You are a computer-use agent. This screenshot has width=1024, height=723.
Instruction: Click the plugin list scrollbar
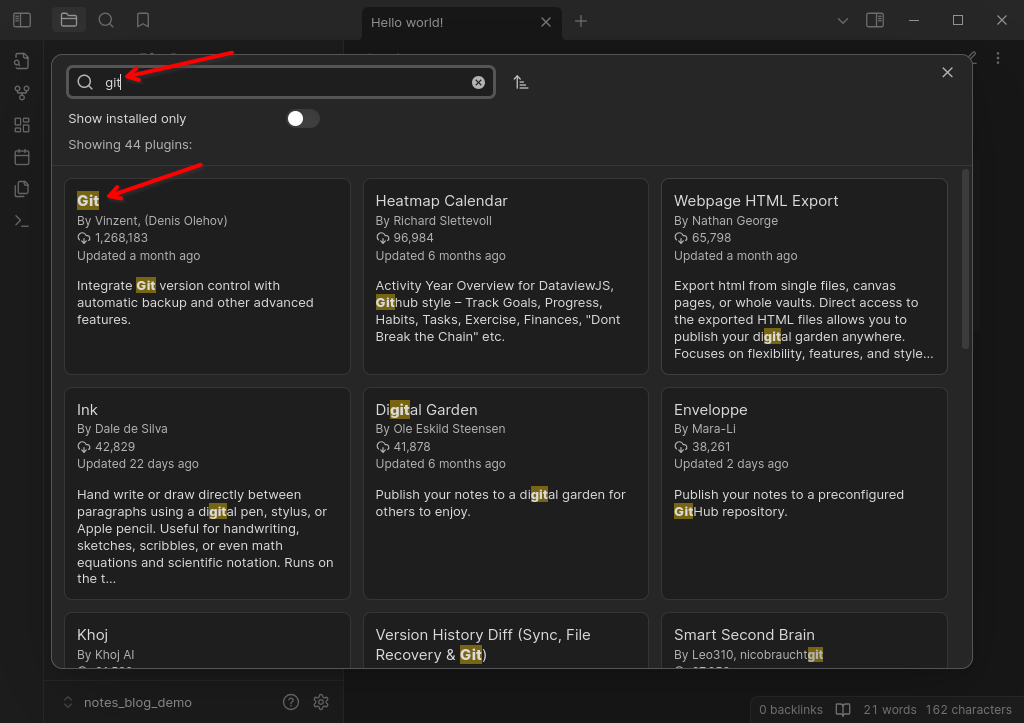(965, 259)
